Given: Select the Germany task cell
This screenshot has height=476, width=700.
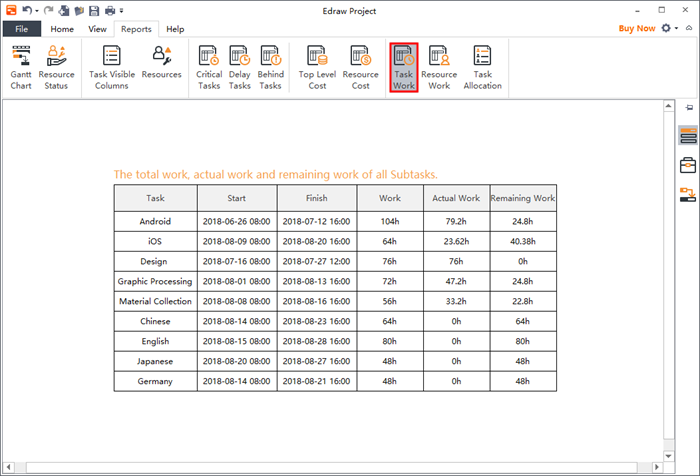Looking at the screenshot, I should [x=155, y=381].
